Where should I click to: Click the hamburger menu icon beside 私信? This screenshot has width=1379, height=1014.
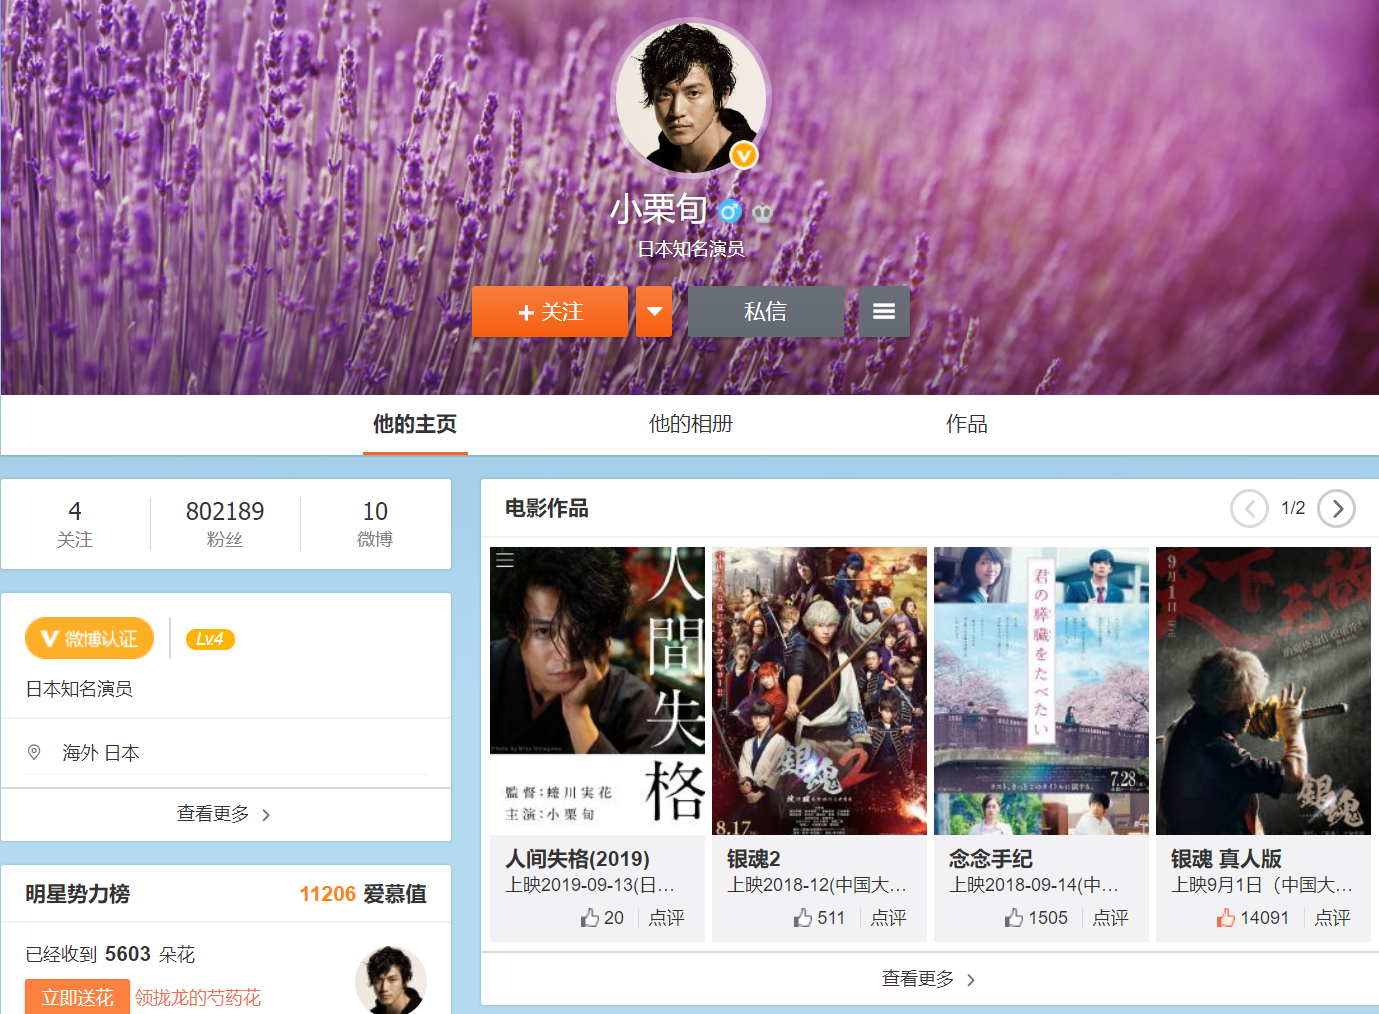pyautogui.click(x=884, y=312)
